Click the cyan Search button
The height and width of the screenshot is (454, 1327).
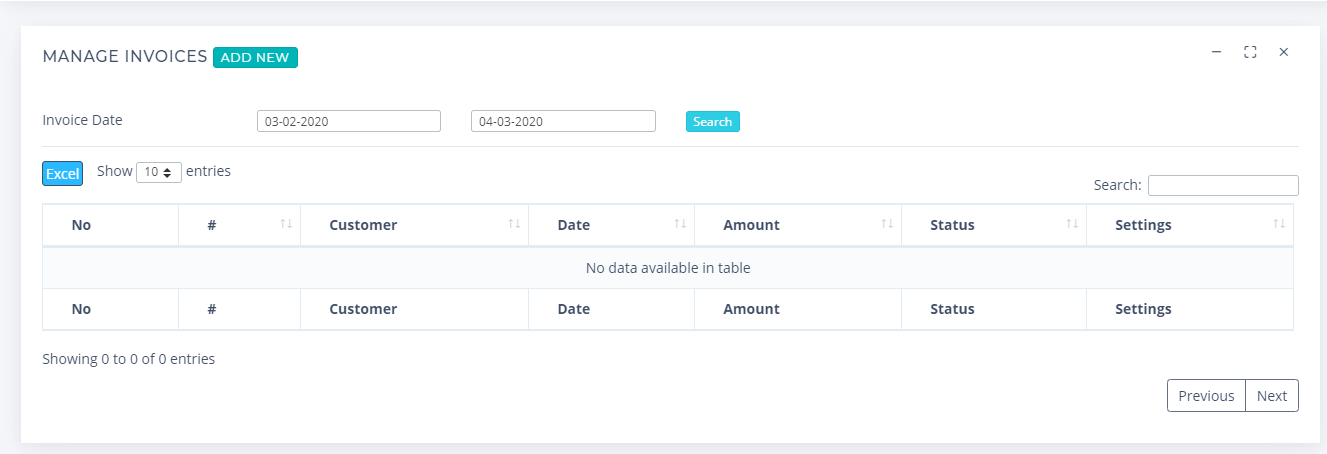713,121
